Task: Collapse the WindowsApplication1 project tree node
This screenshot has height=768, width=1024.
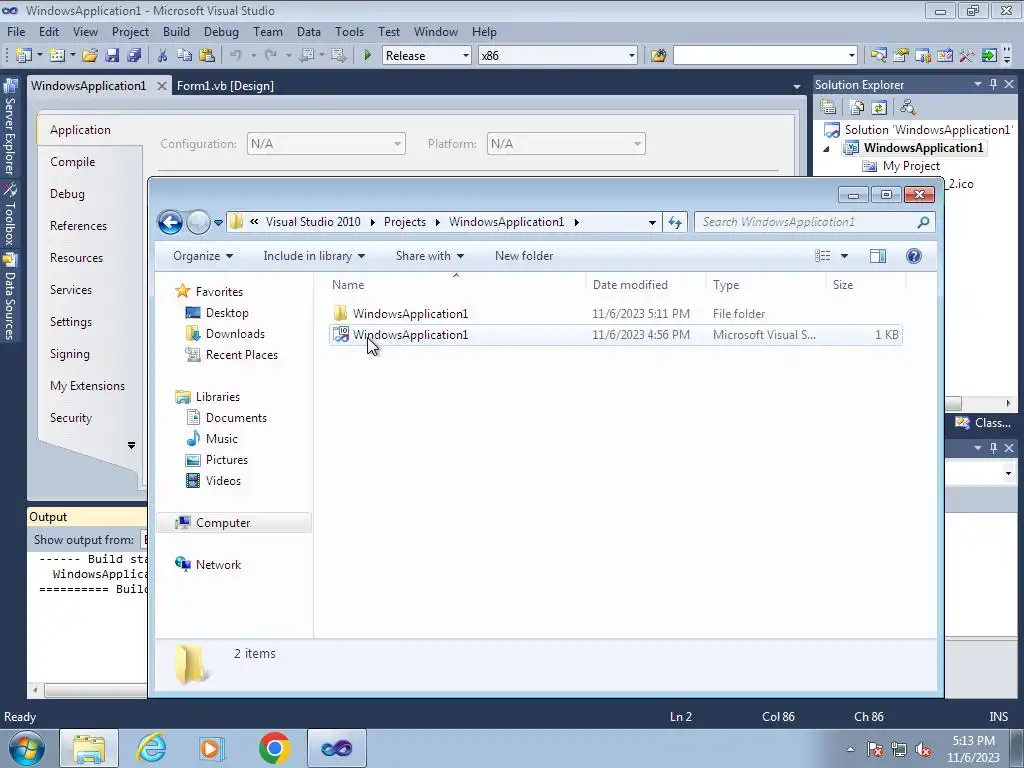Action: pyautogui.click(x=826, y=148)
